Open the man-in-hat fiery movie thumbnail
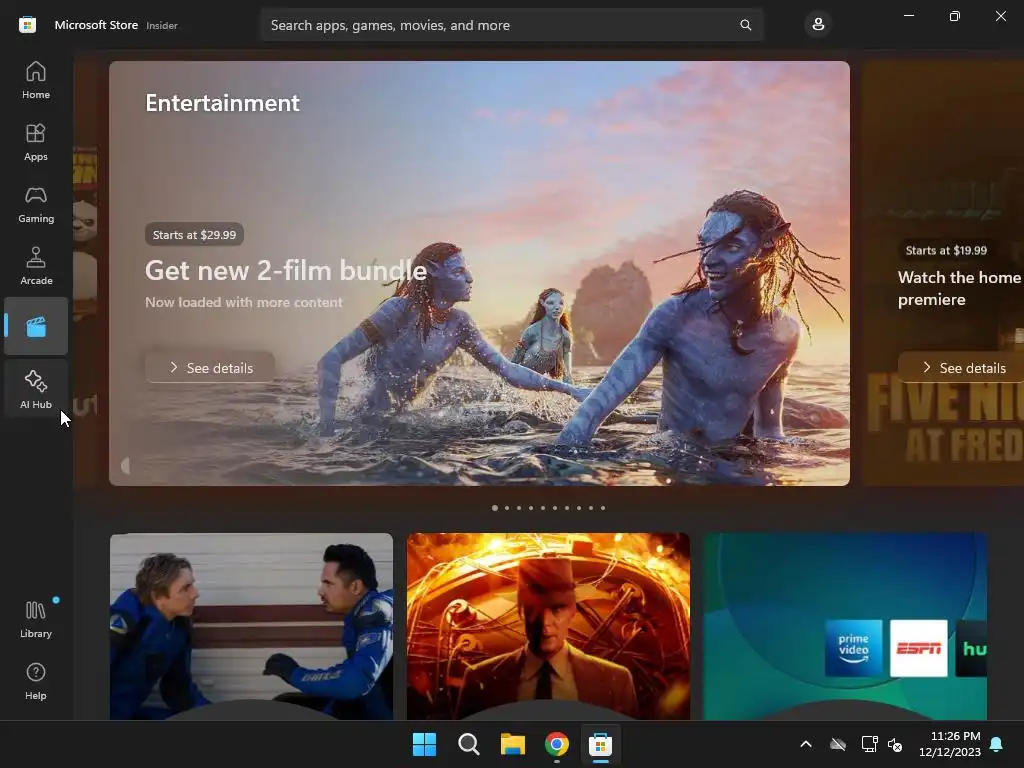The height and width of the screenshot is (768, 1024). (548, 626)
